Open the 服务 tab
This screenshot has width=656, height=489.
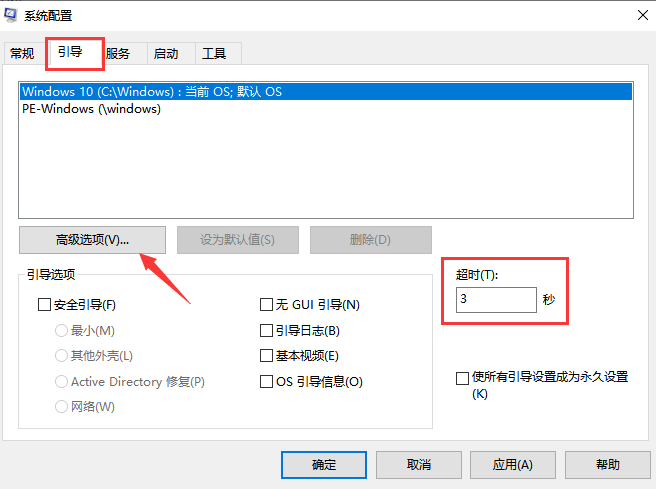(117, 54)
